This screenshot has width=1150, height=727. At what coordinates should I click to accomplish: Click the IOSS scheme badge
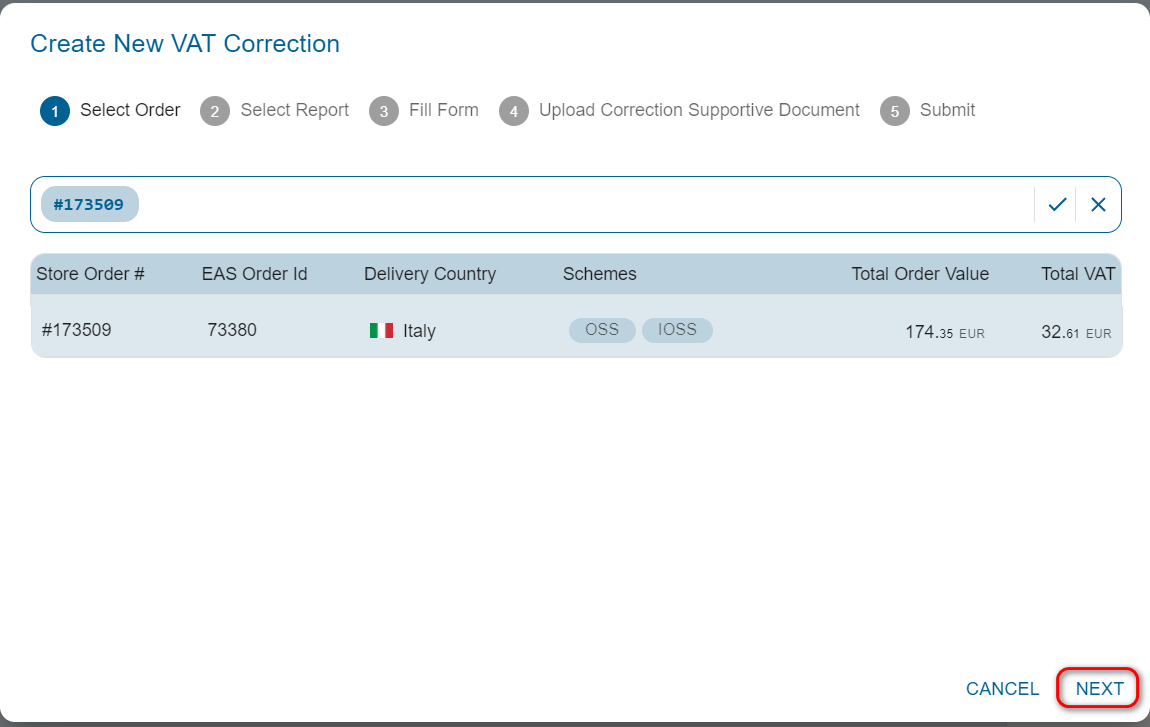pyautogui.click(x=677, y=330)
